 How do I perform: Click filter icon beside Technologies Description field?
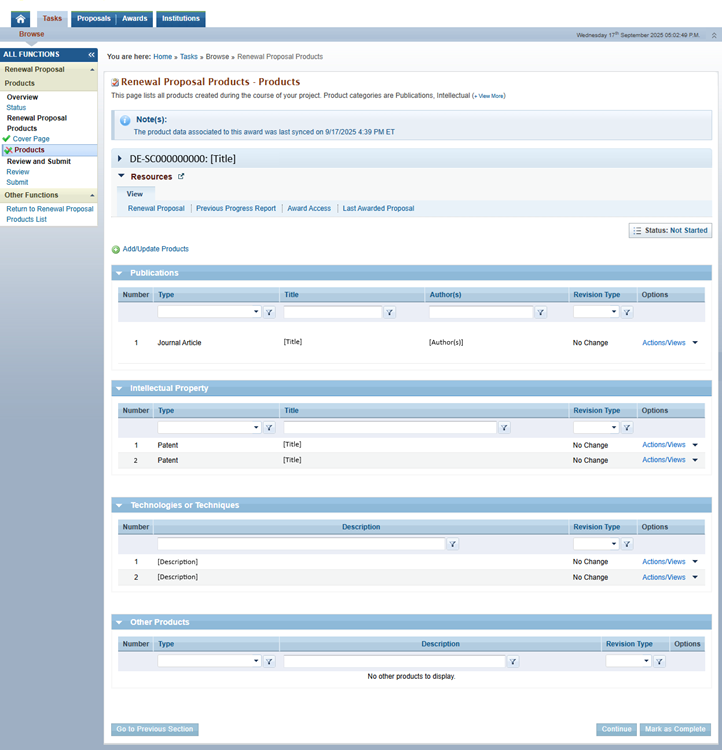pos(452,544)
